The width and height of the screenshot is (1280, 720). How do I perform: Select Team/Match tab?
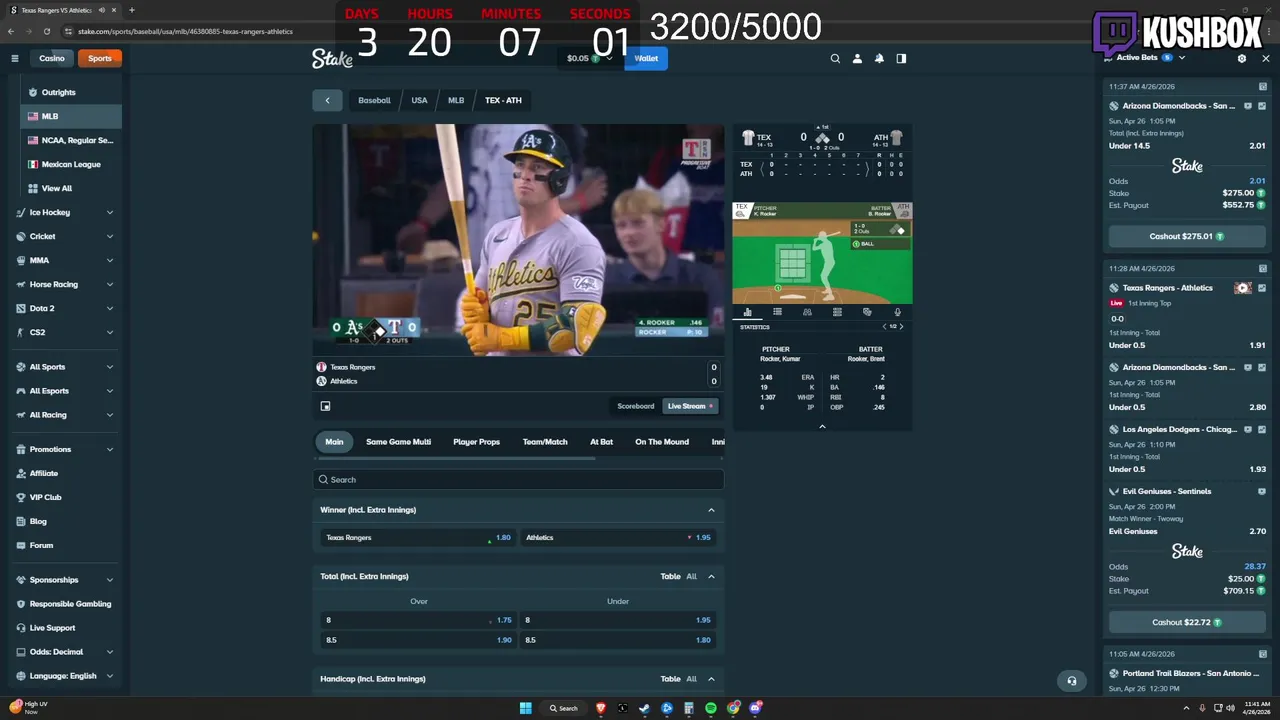tap(545, 442)
